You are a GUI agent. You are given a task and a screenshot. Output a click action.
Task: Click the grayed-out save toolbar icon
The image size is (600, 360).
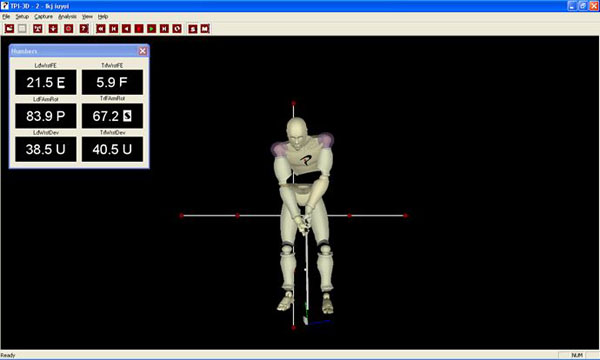pos(22,29)
